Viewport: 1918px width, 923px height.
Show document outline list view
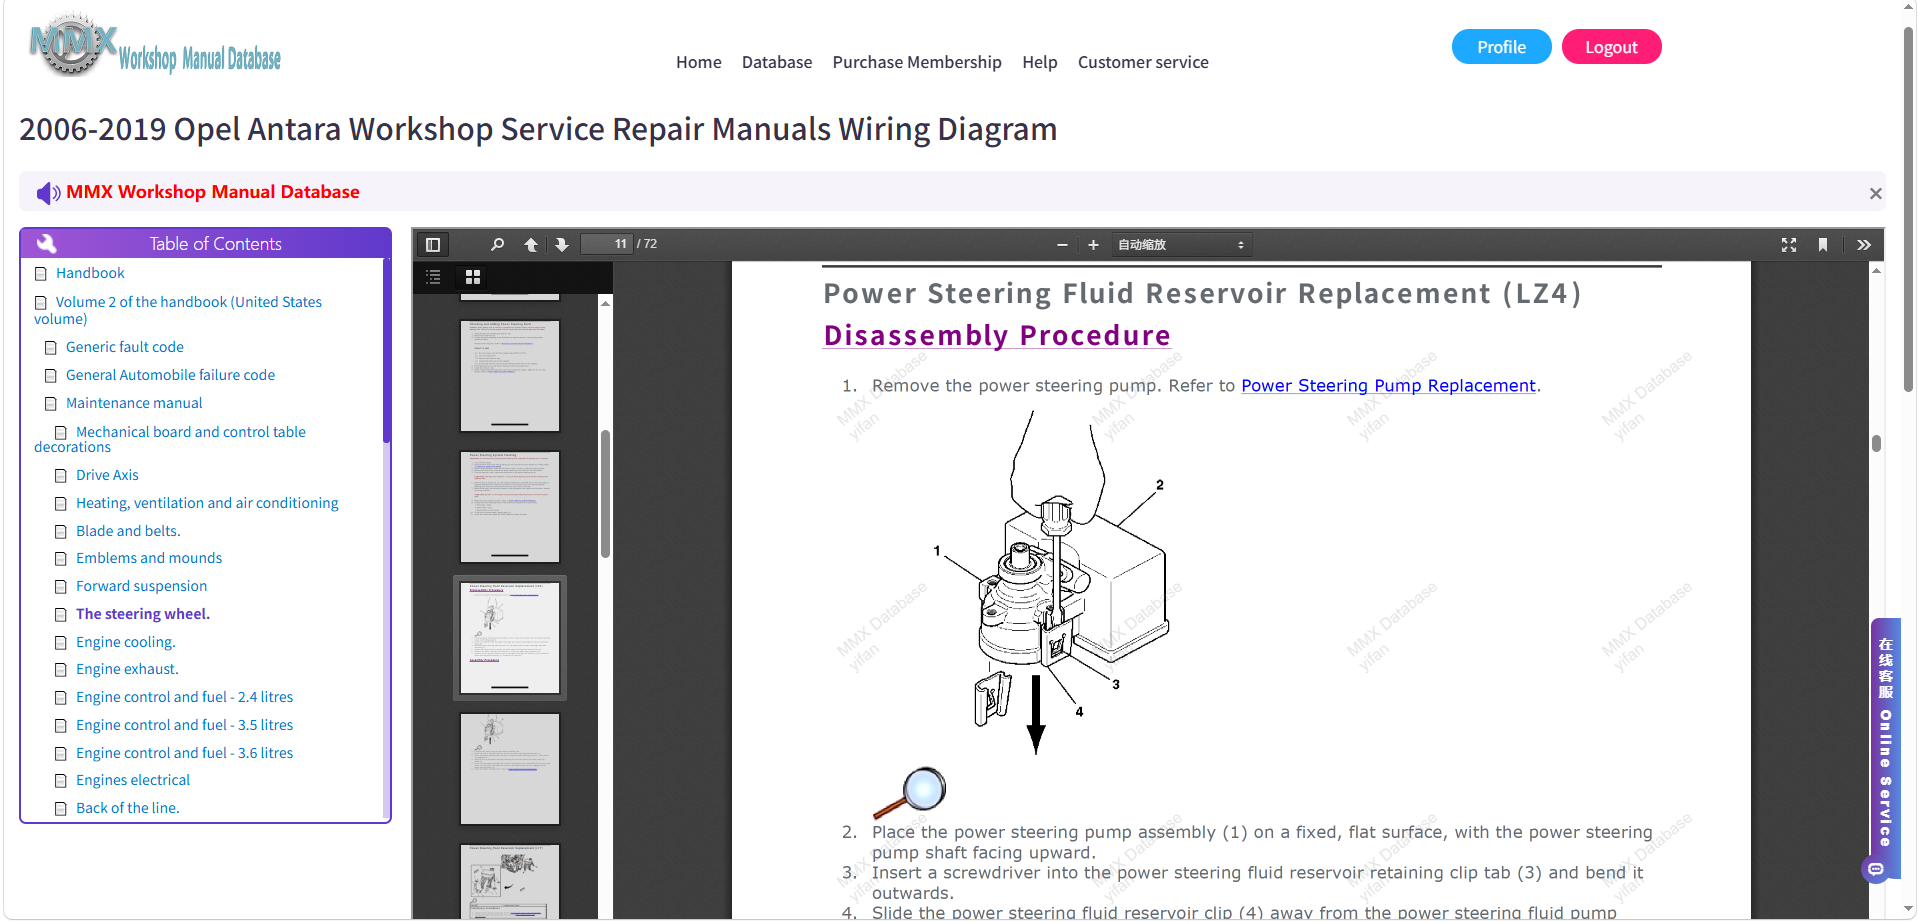pyautogui.click(x=433, y=277)
